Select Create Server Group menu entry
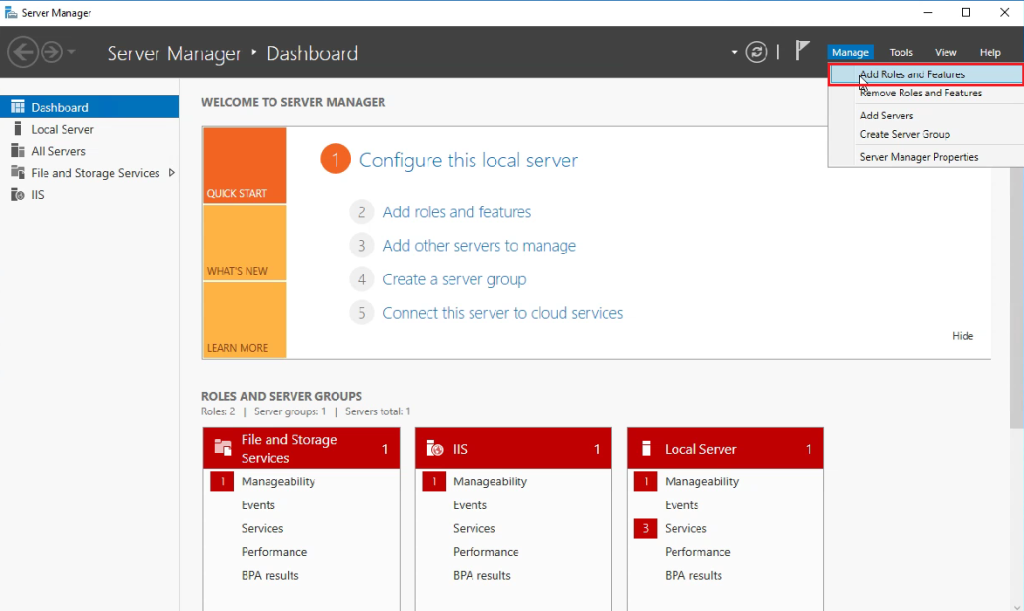 tap(925, 134)
